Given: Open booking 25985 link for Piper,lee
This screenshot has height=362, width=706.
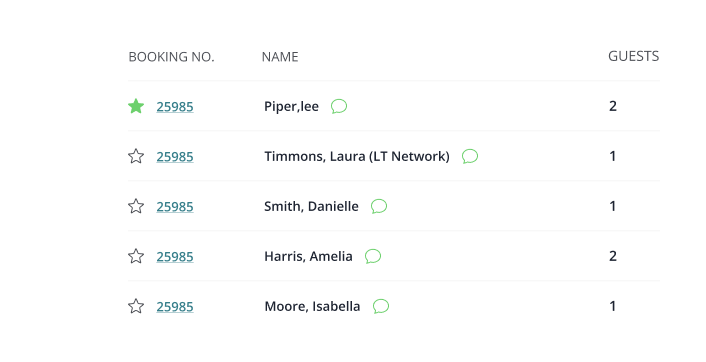Looking at the screenshot, I should tap(175, 107).
